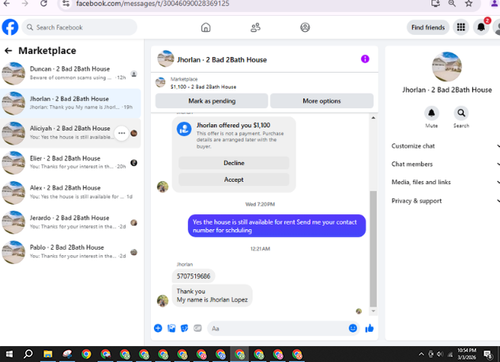Bookmark this page with the star

(x=469, y=3)
